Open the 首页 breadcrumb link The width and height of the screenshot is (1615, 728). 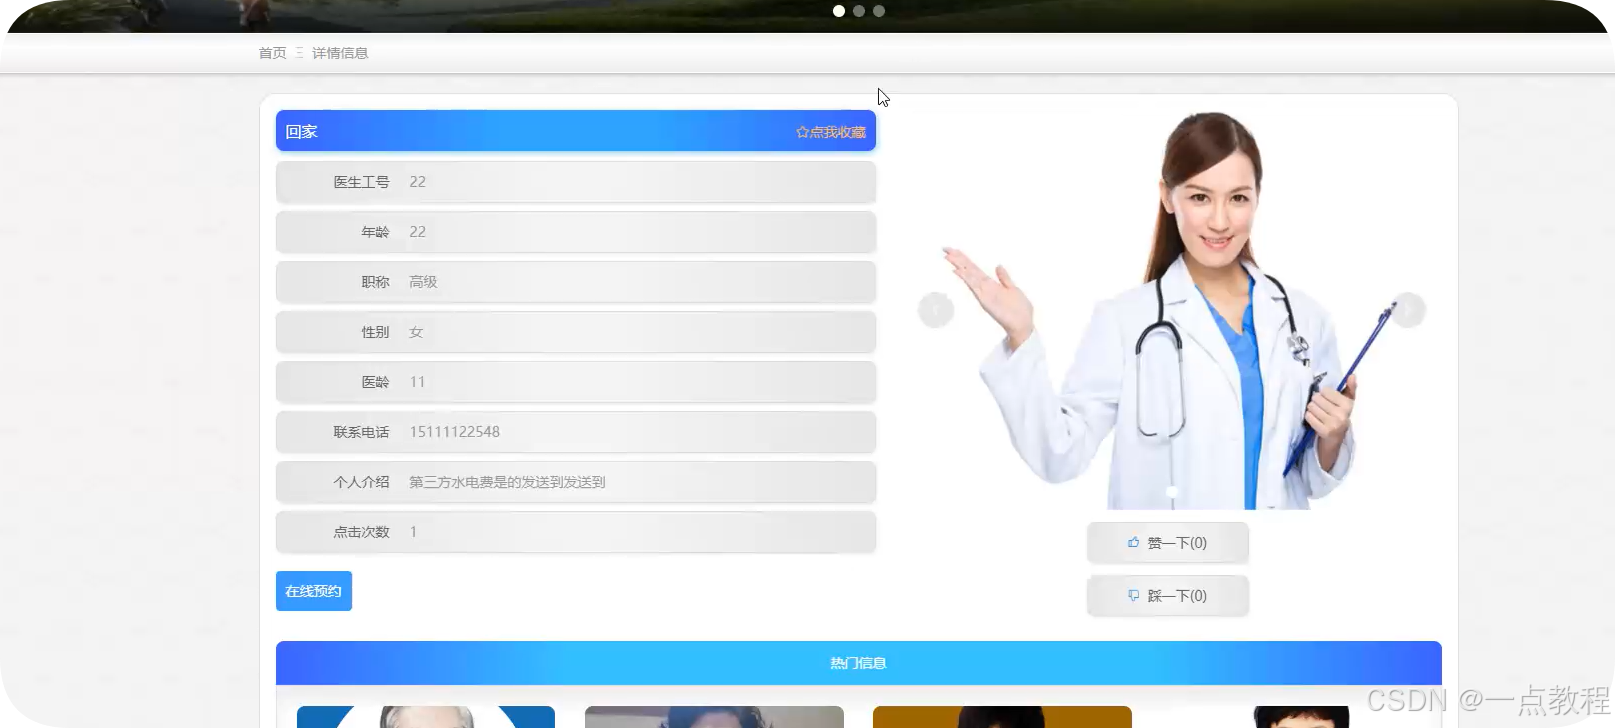point(272,53)
